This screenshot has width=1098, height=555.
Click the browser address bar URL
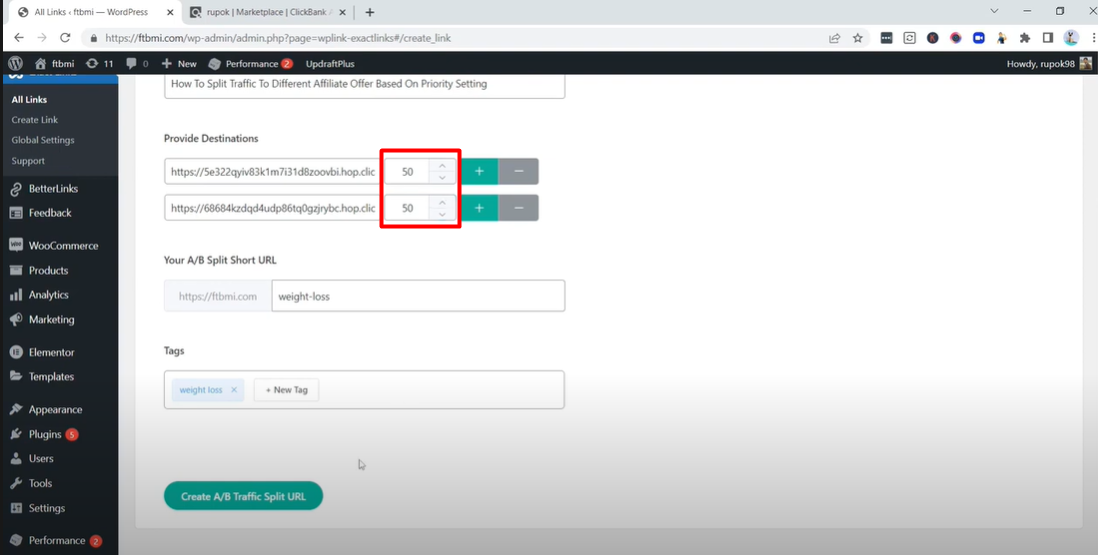coord(278,38)
